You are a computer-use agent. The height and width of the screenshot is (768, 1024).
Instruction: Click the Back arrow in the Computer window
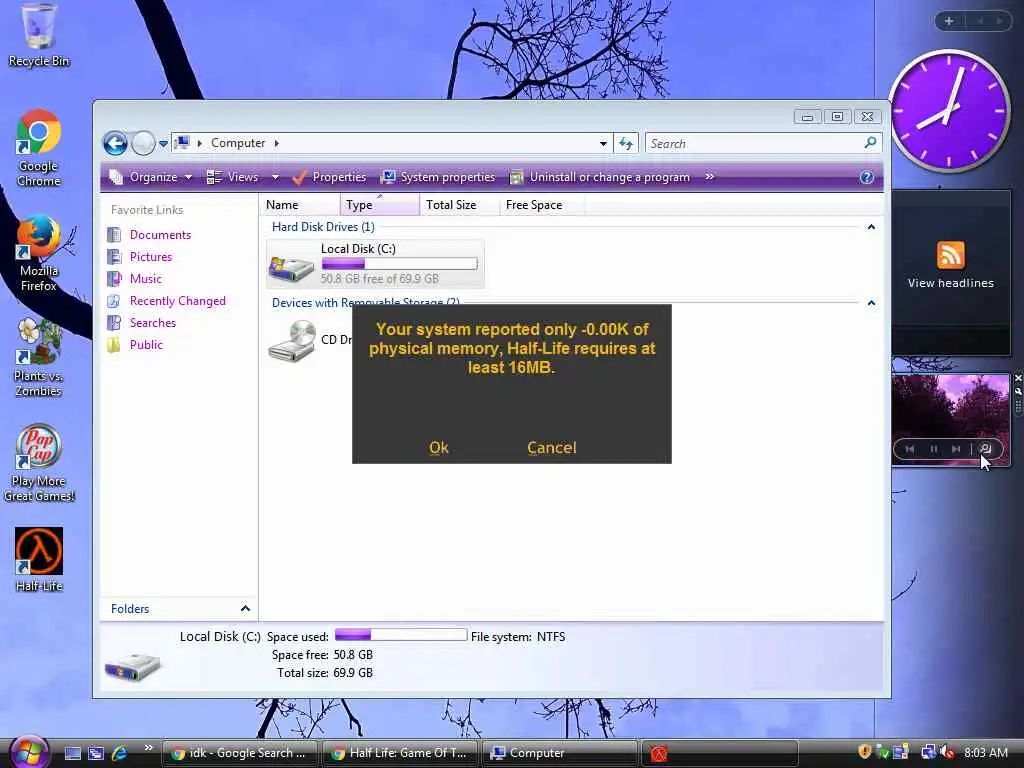click(116, 143)
